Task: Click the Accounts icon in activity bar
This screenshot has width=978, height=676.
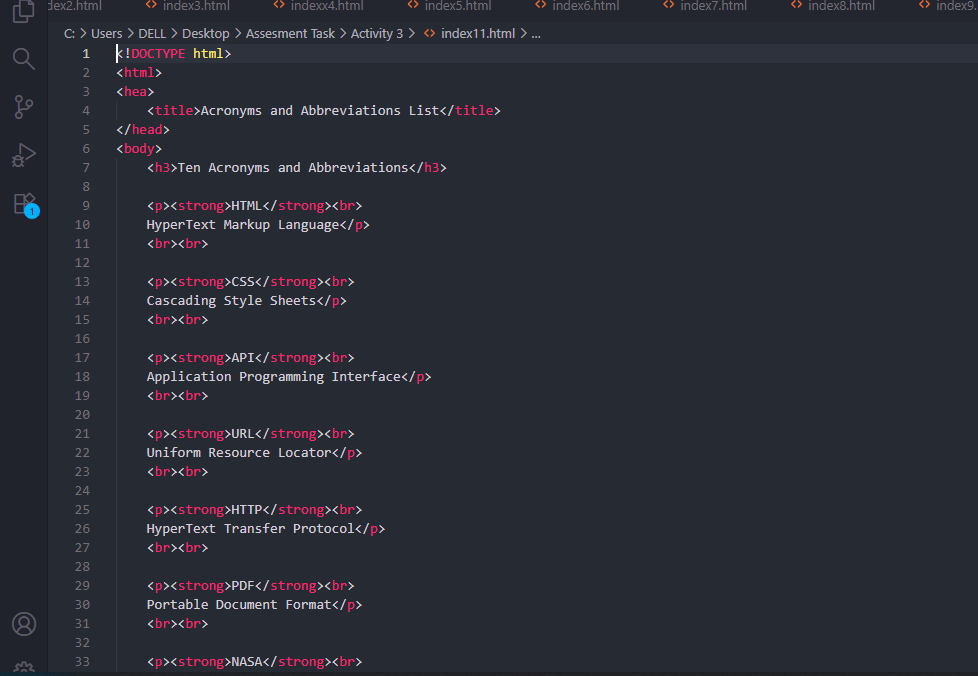Action: 24,624
